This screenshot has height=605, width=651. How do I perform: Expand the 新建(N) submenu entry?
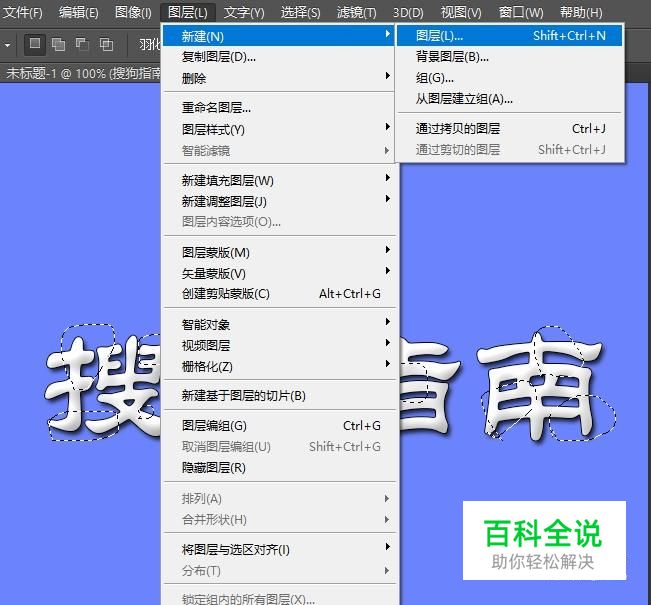tap(278, 36)
